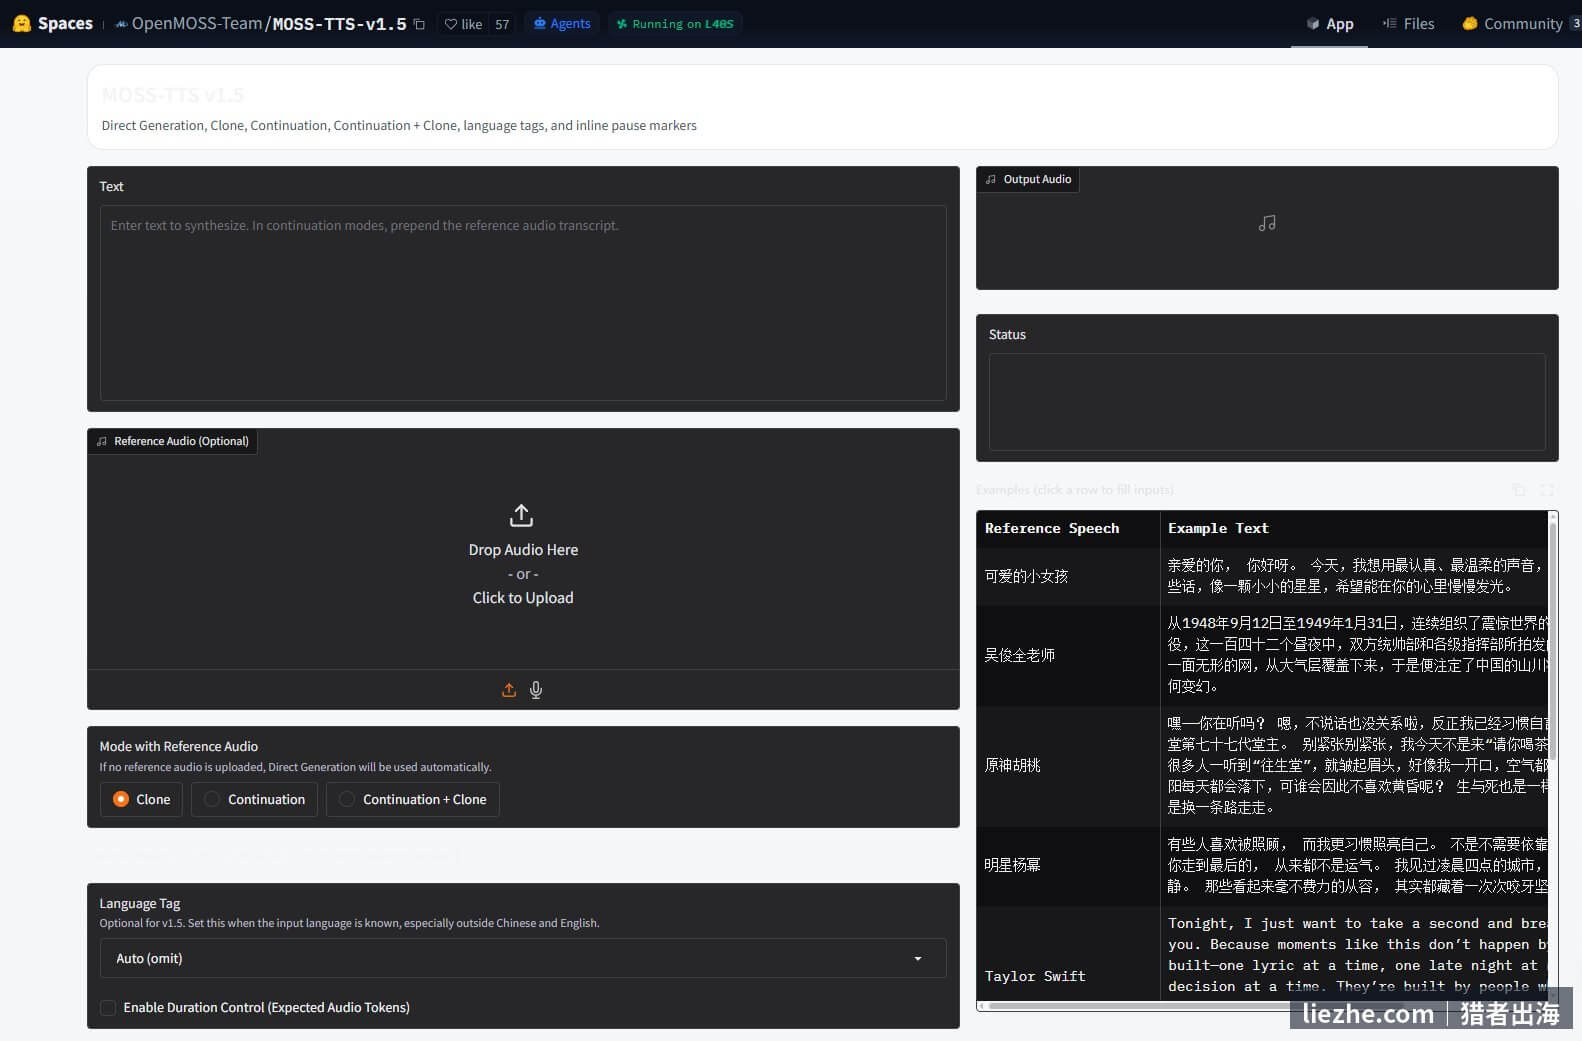
Task: Select the 明星杨幂 example row
Action: point(1262,865)
